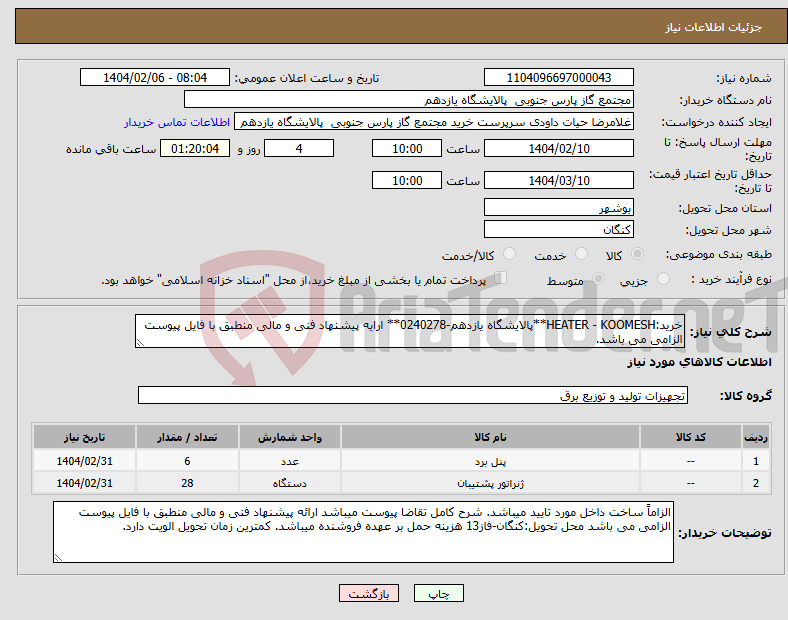
Task: Click the گروه کالا field تجهیزات تولید و توزیع برق
Action: click(x=413, y=395)
